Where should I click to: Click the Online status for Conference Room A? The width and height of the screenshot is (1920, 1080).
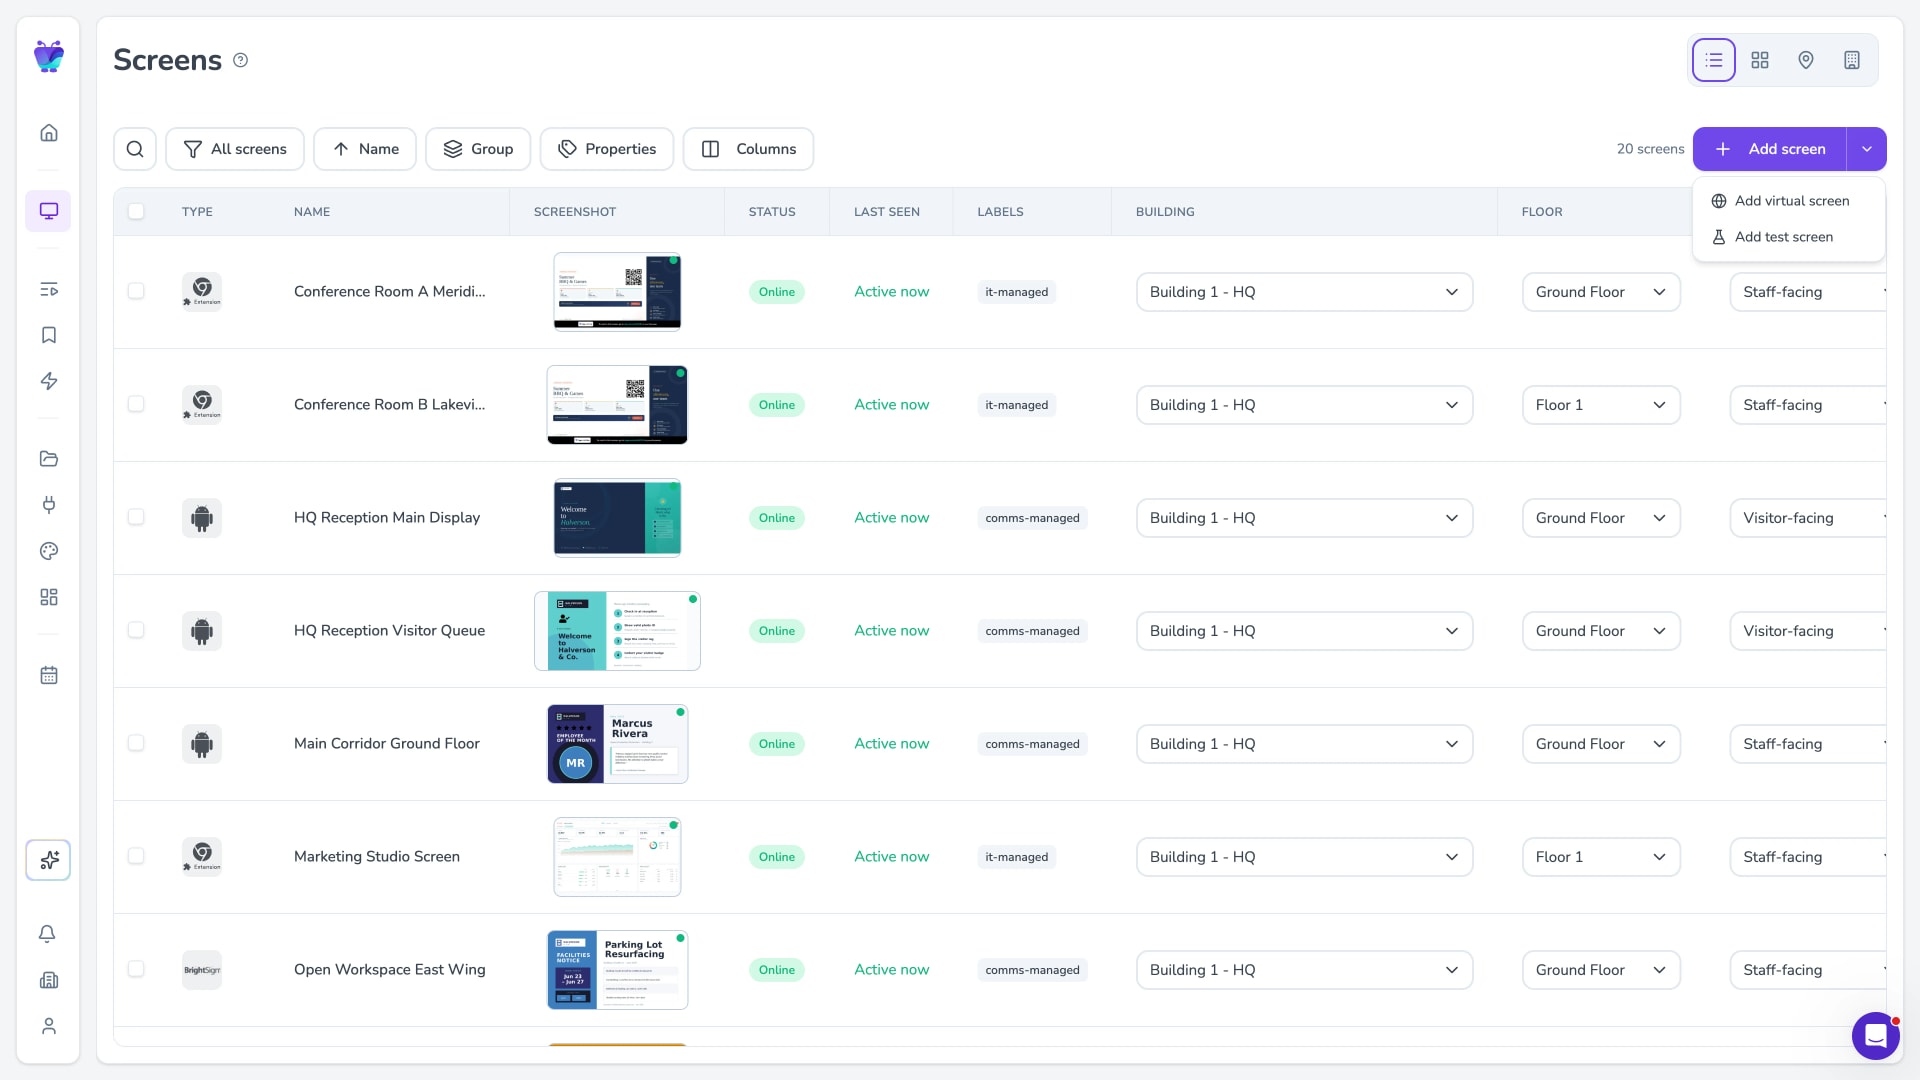777,292
